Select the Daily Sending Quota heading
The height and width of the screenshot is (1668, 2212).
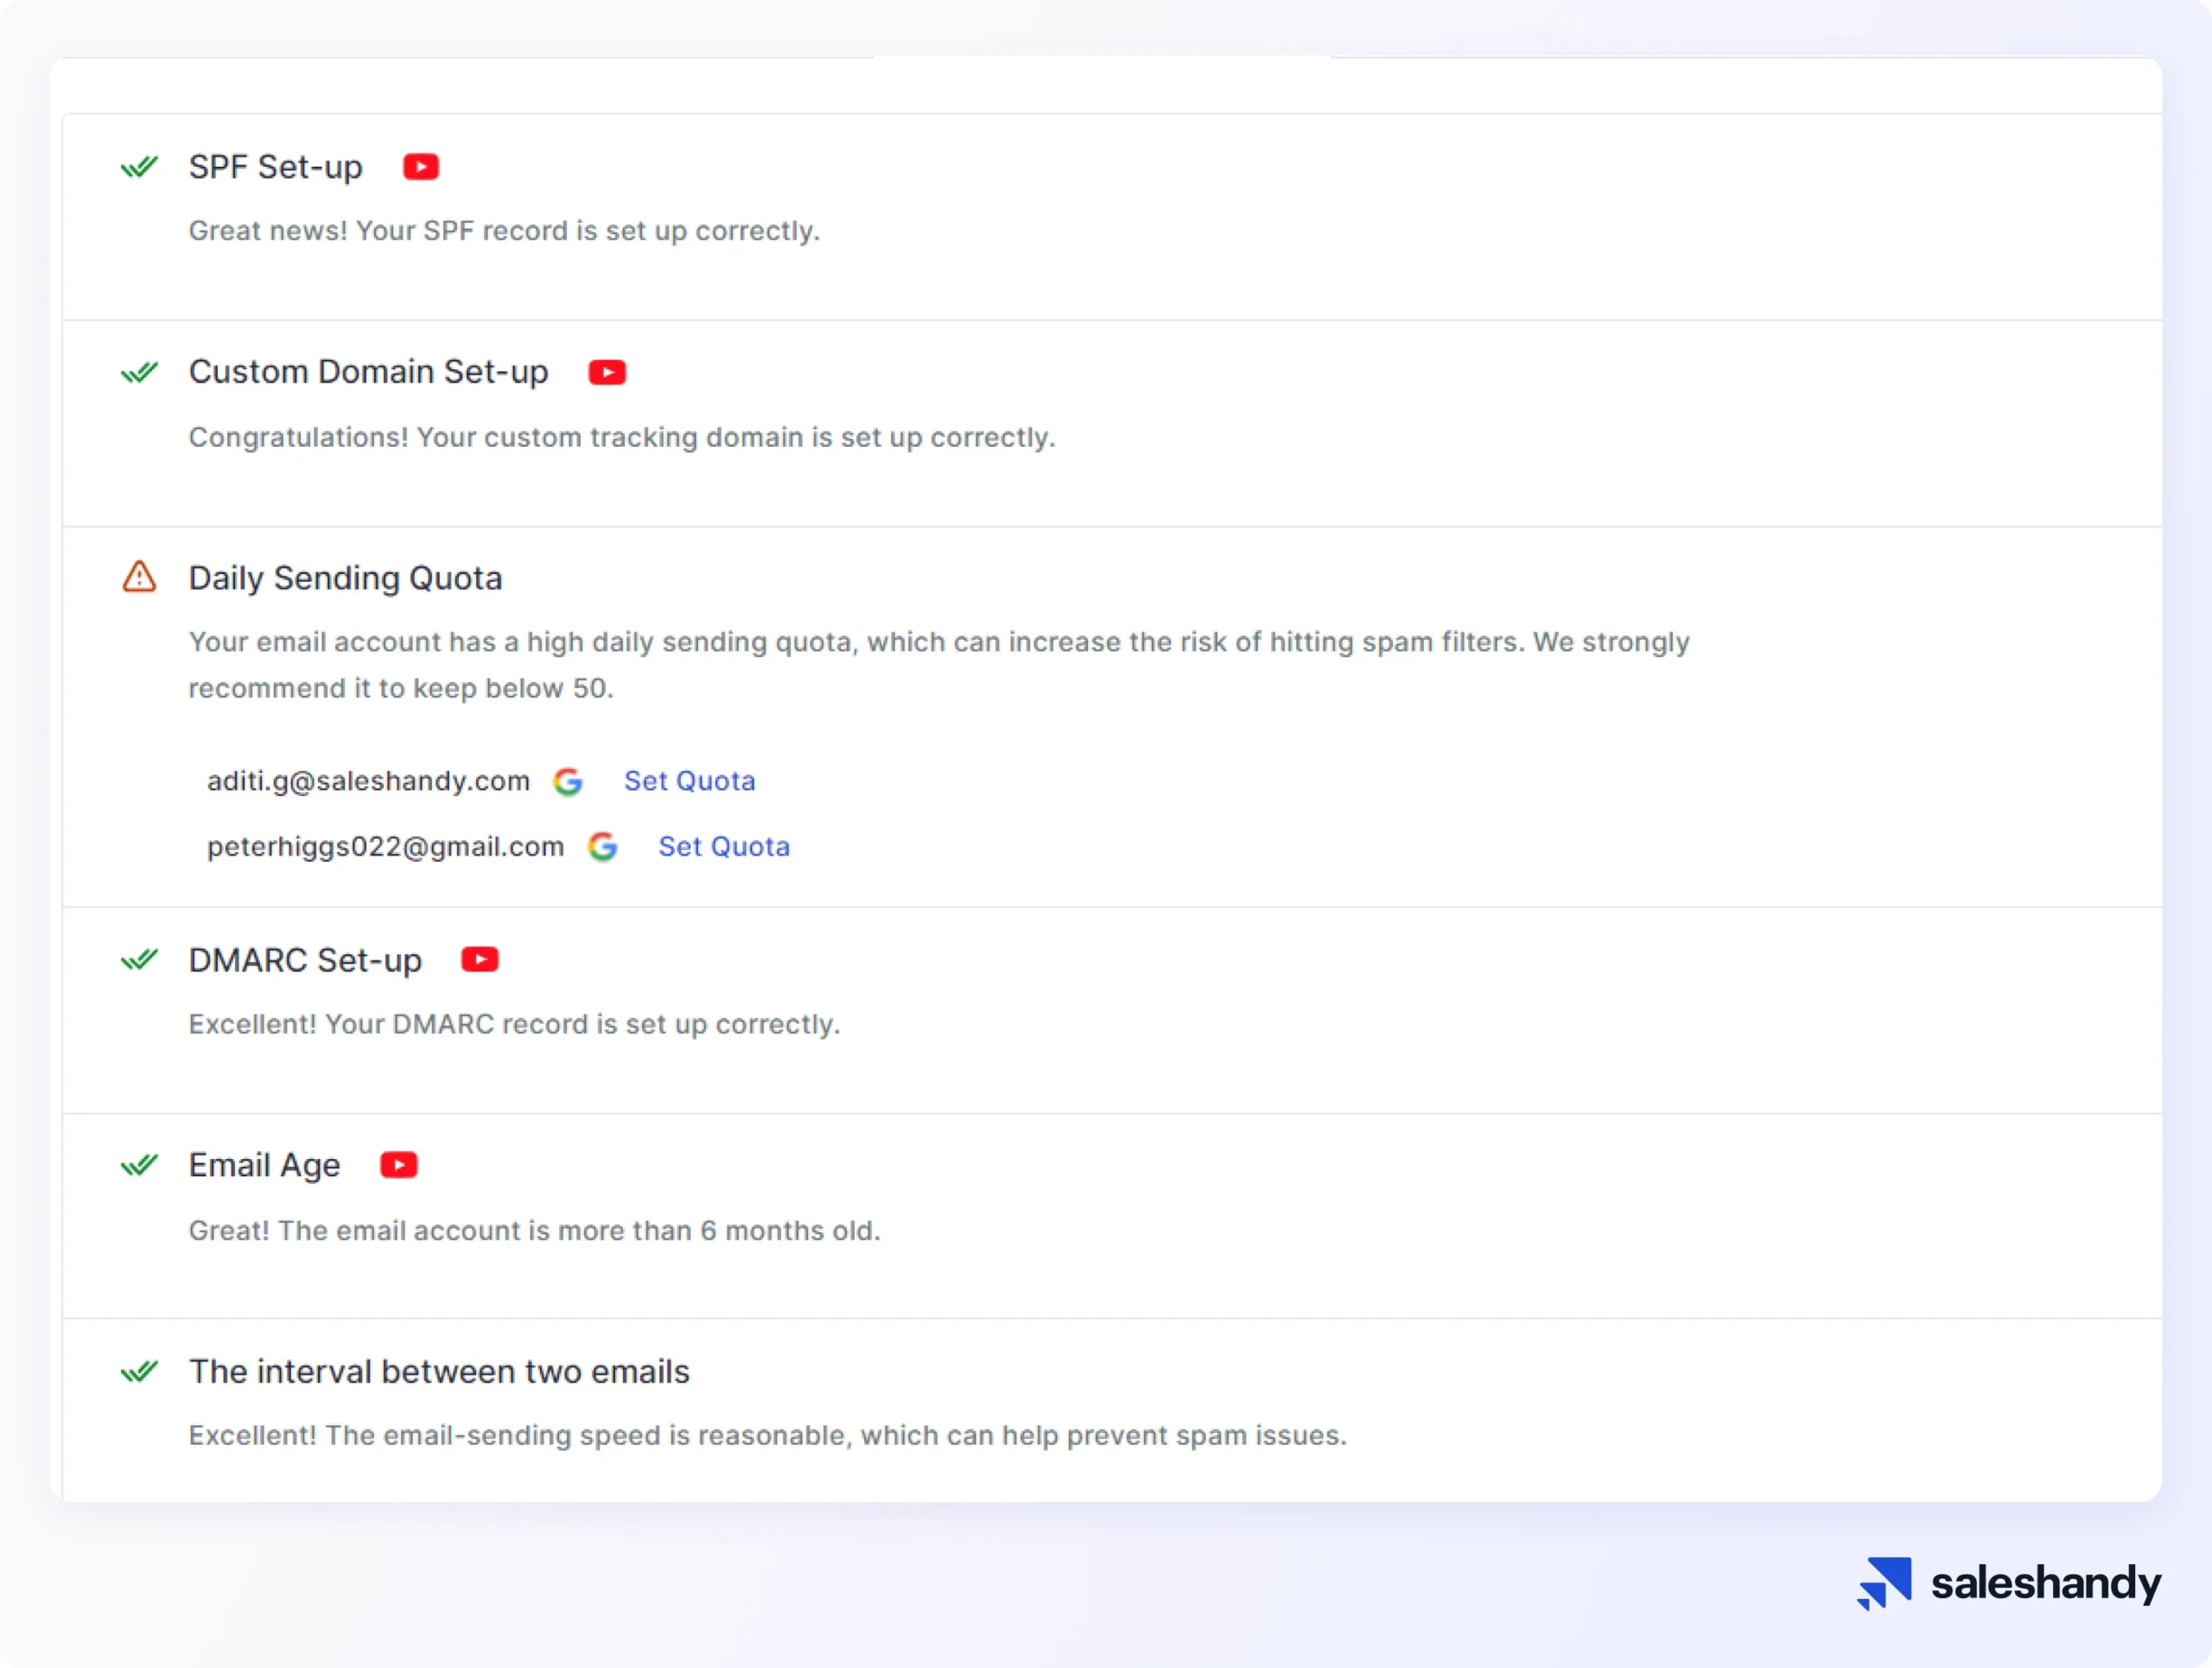point(345,578)
